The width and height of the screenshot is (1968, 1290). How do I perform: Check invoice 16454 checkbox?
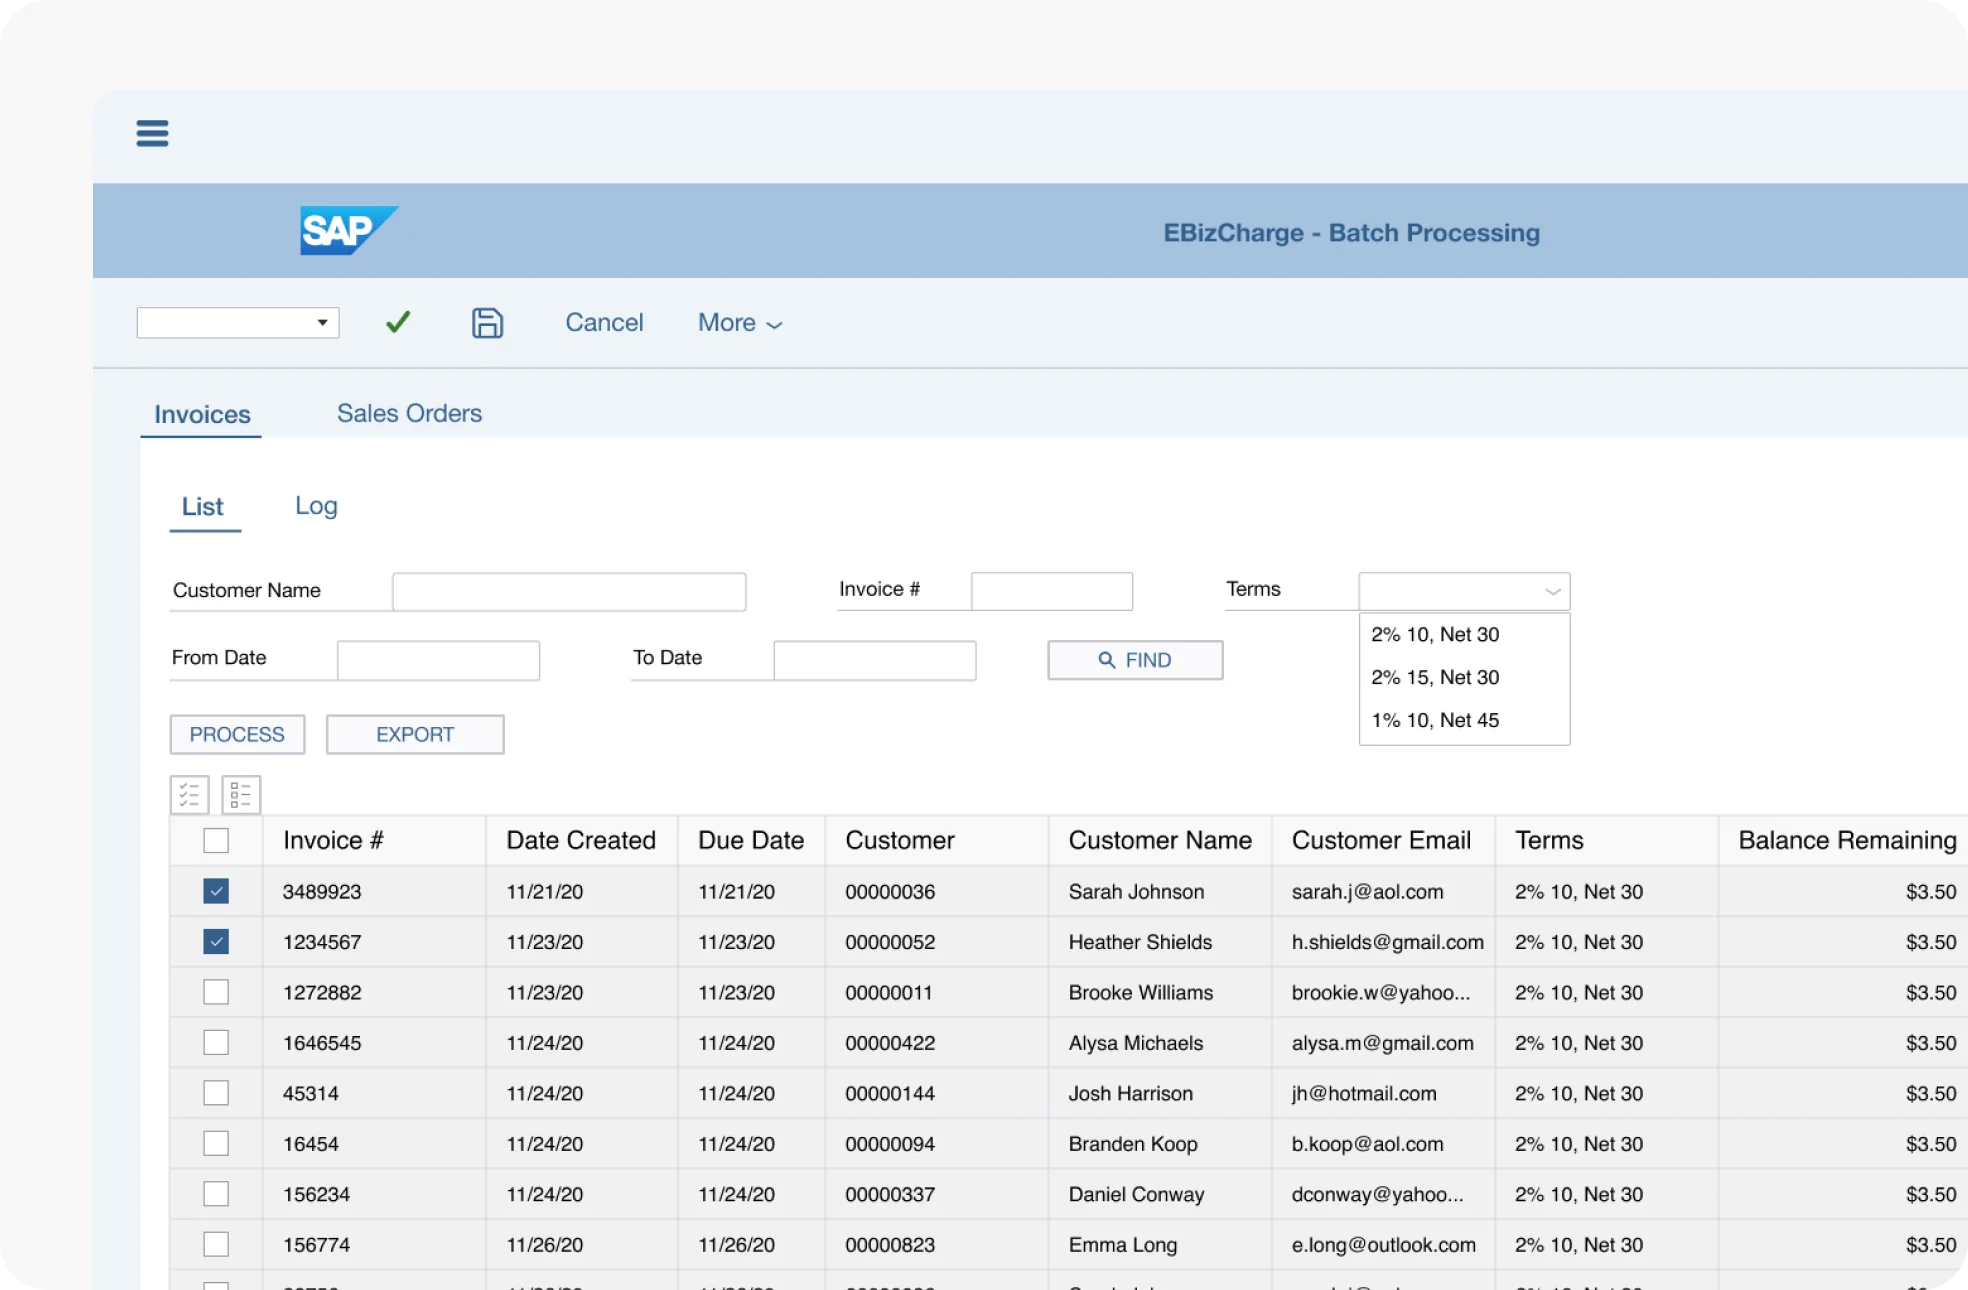coord(216,1143)
